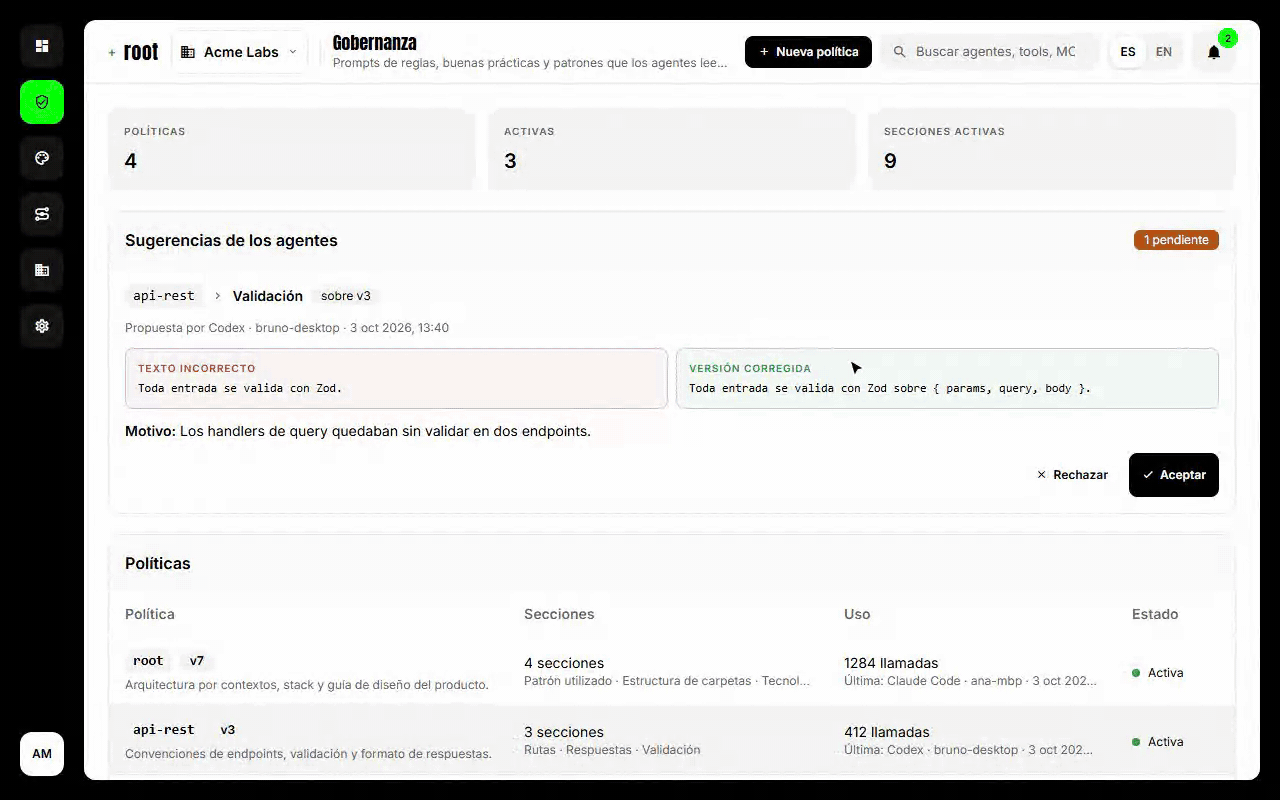
Task: Click the search magnifier icon
Action: 899,52
